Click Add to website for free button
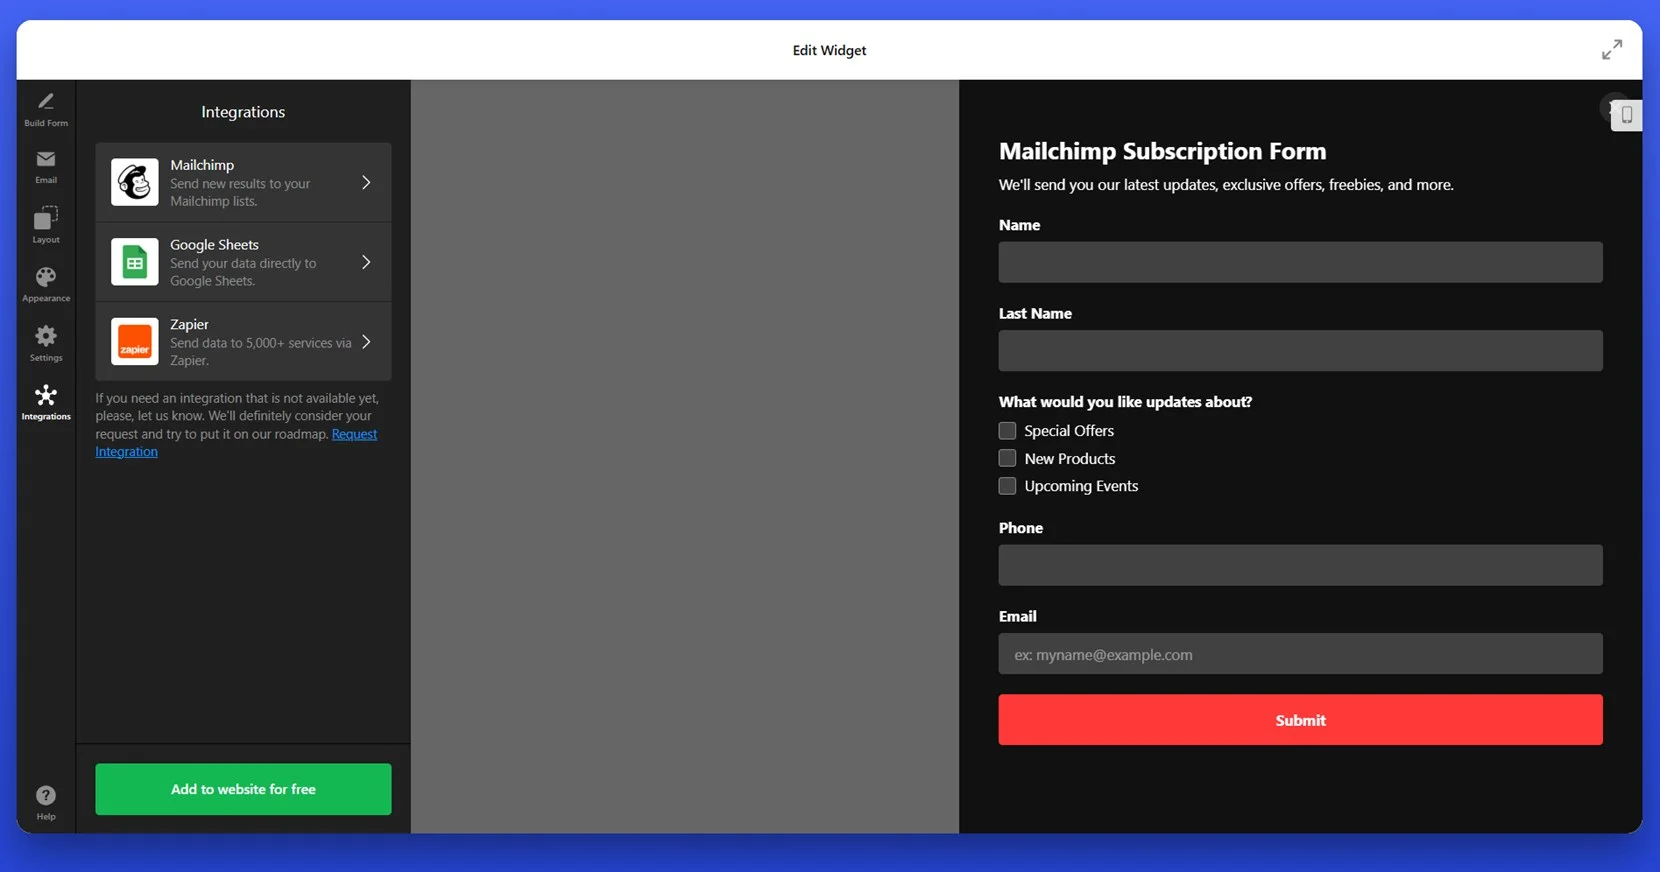This screenshot has height=872, width=1660. pos(243,789)
